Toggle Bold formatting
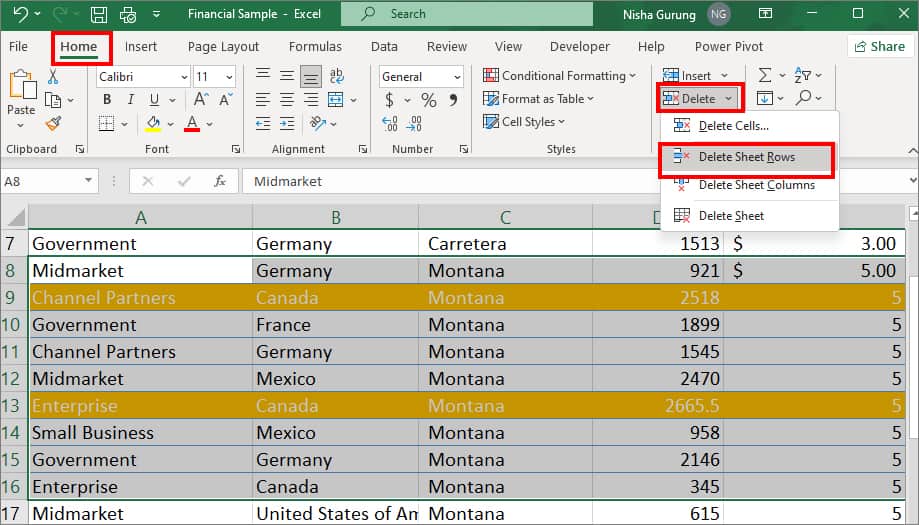This screenshot has width=919, height=525. pyautogui.click(x=107, y=100)
